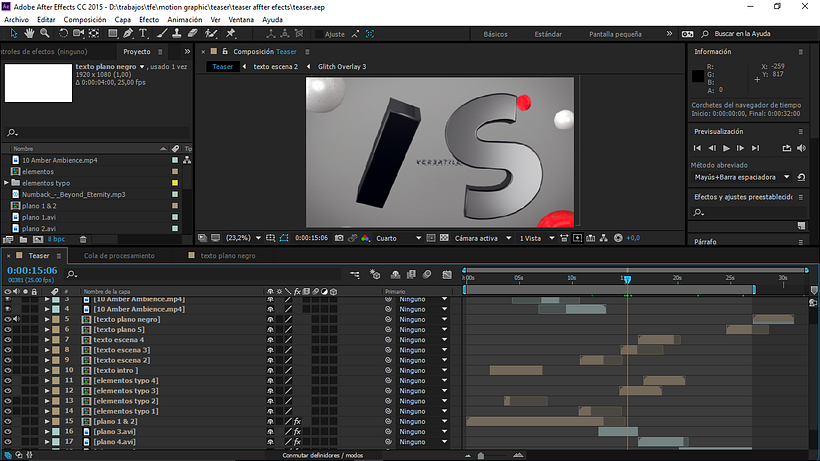Viewport: 820px width, 461px height.
Task: Mute audio on texto plano negro layer
Action: click(x=18, y=319)
